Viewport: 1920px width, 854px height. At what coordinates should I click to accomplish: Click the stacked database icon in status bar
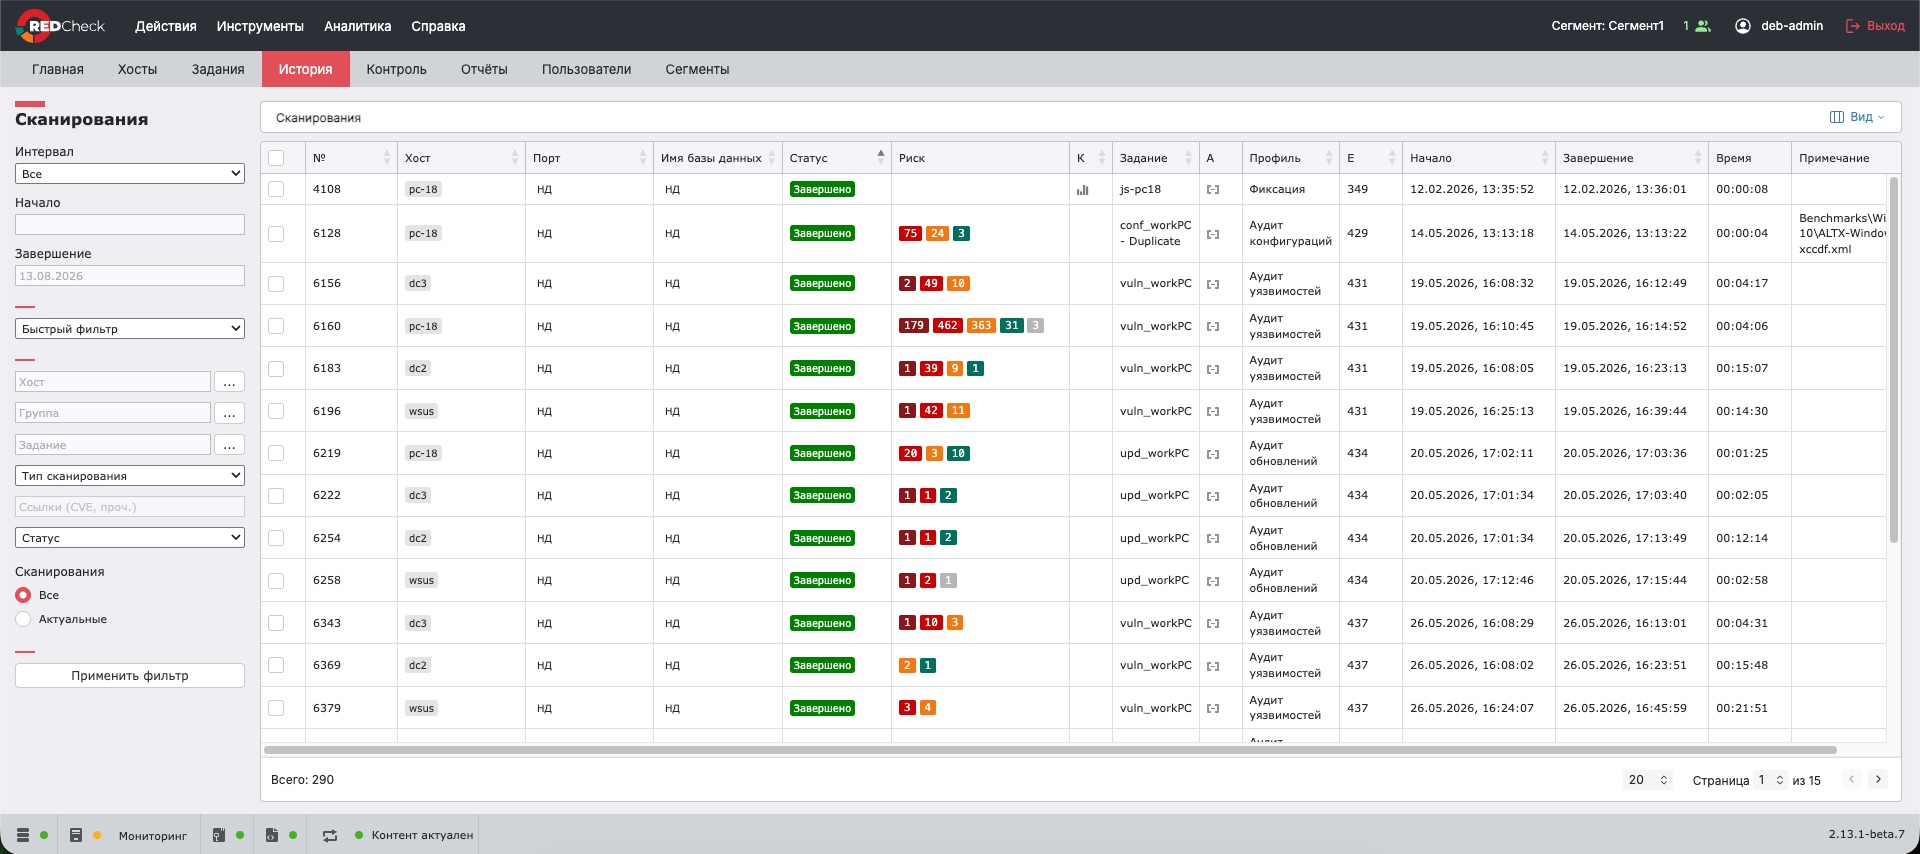point(23,835)
